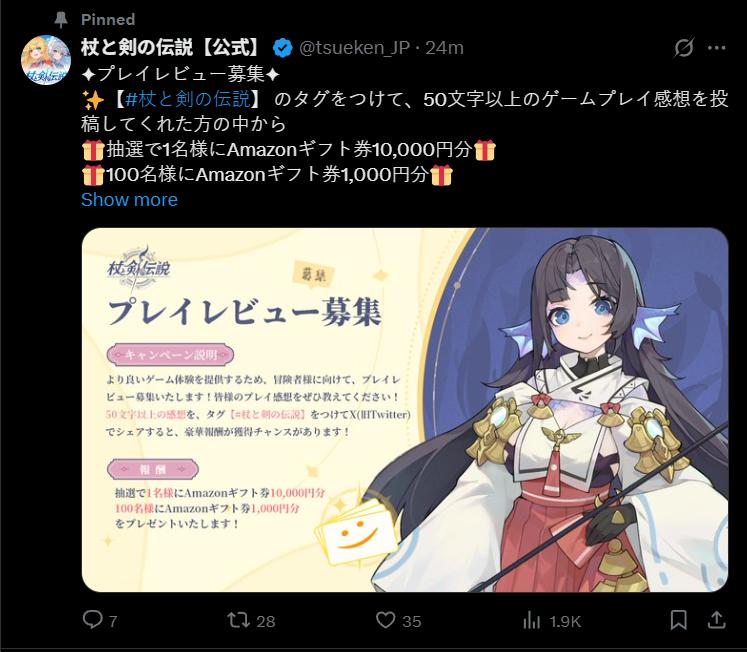Click the like count 35

click(412, 622)
